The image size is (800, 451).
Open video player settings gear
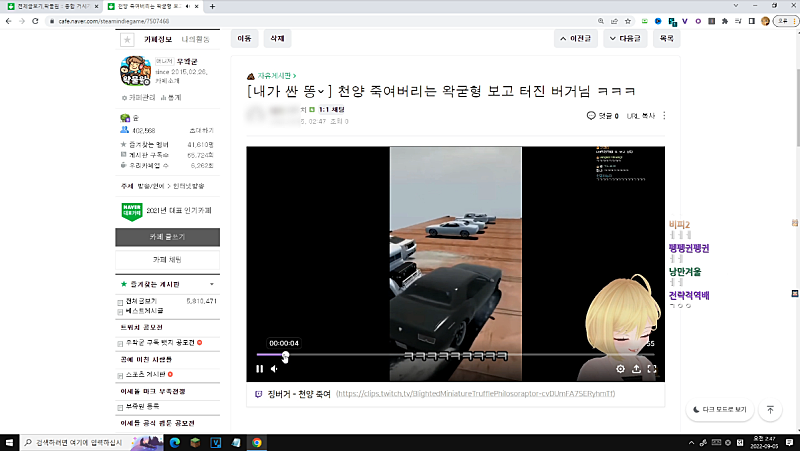coord(620,368)
